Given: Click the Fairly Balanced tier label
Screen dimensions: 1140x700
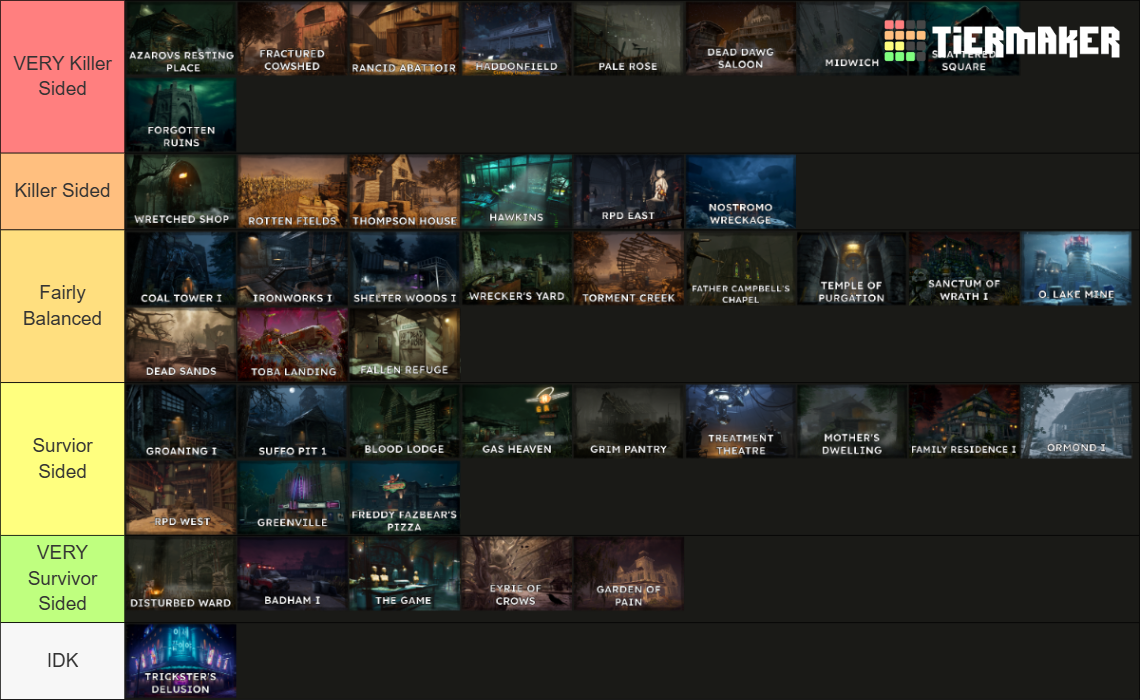Looking at the screenshot, I should [x=63, y=306].
